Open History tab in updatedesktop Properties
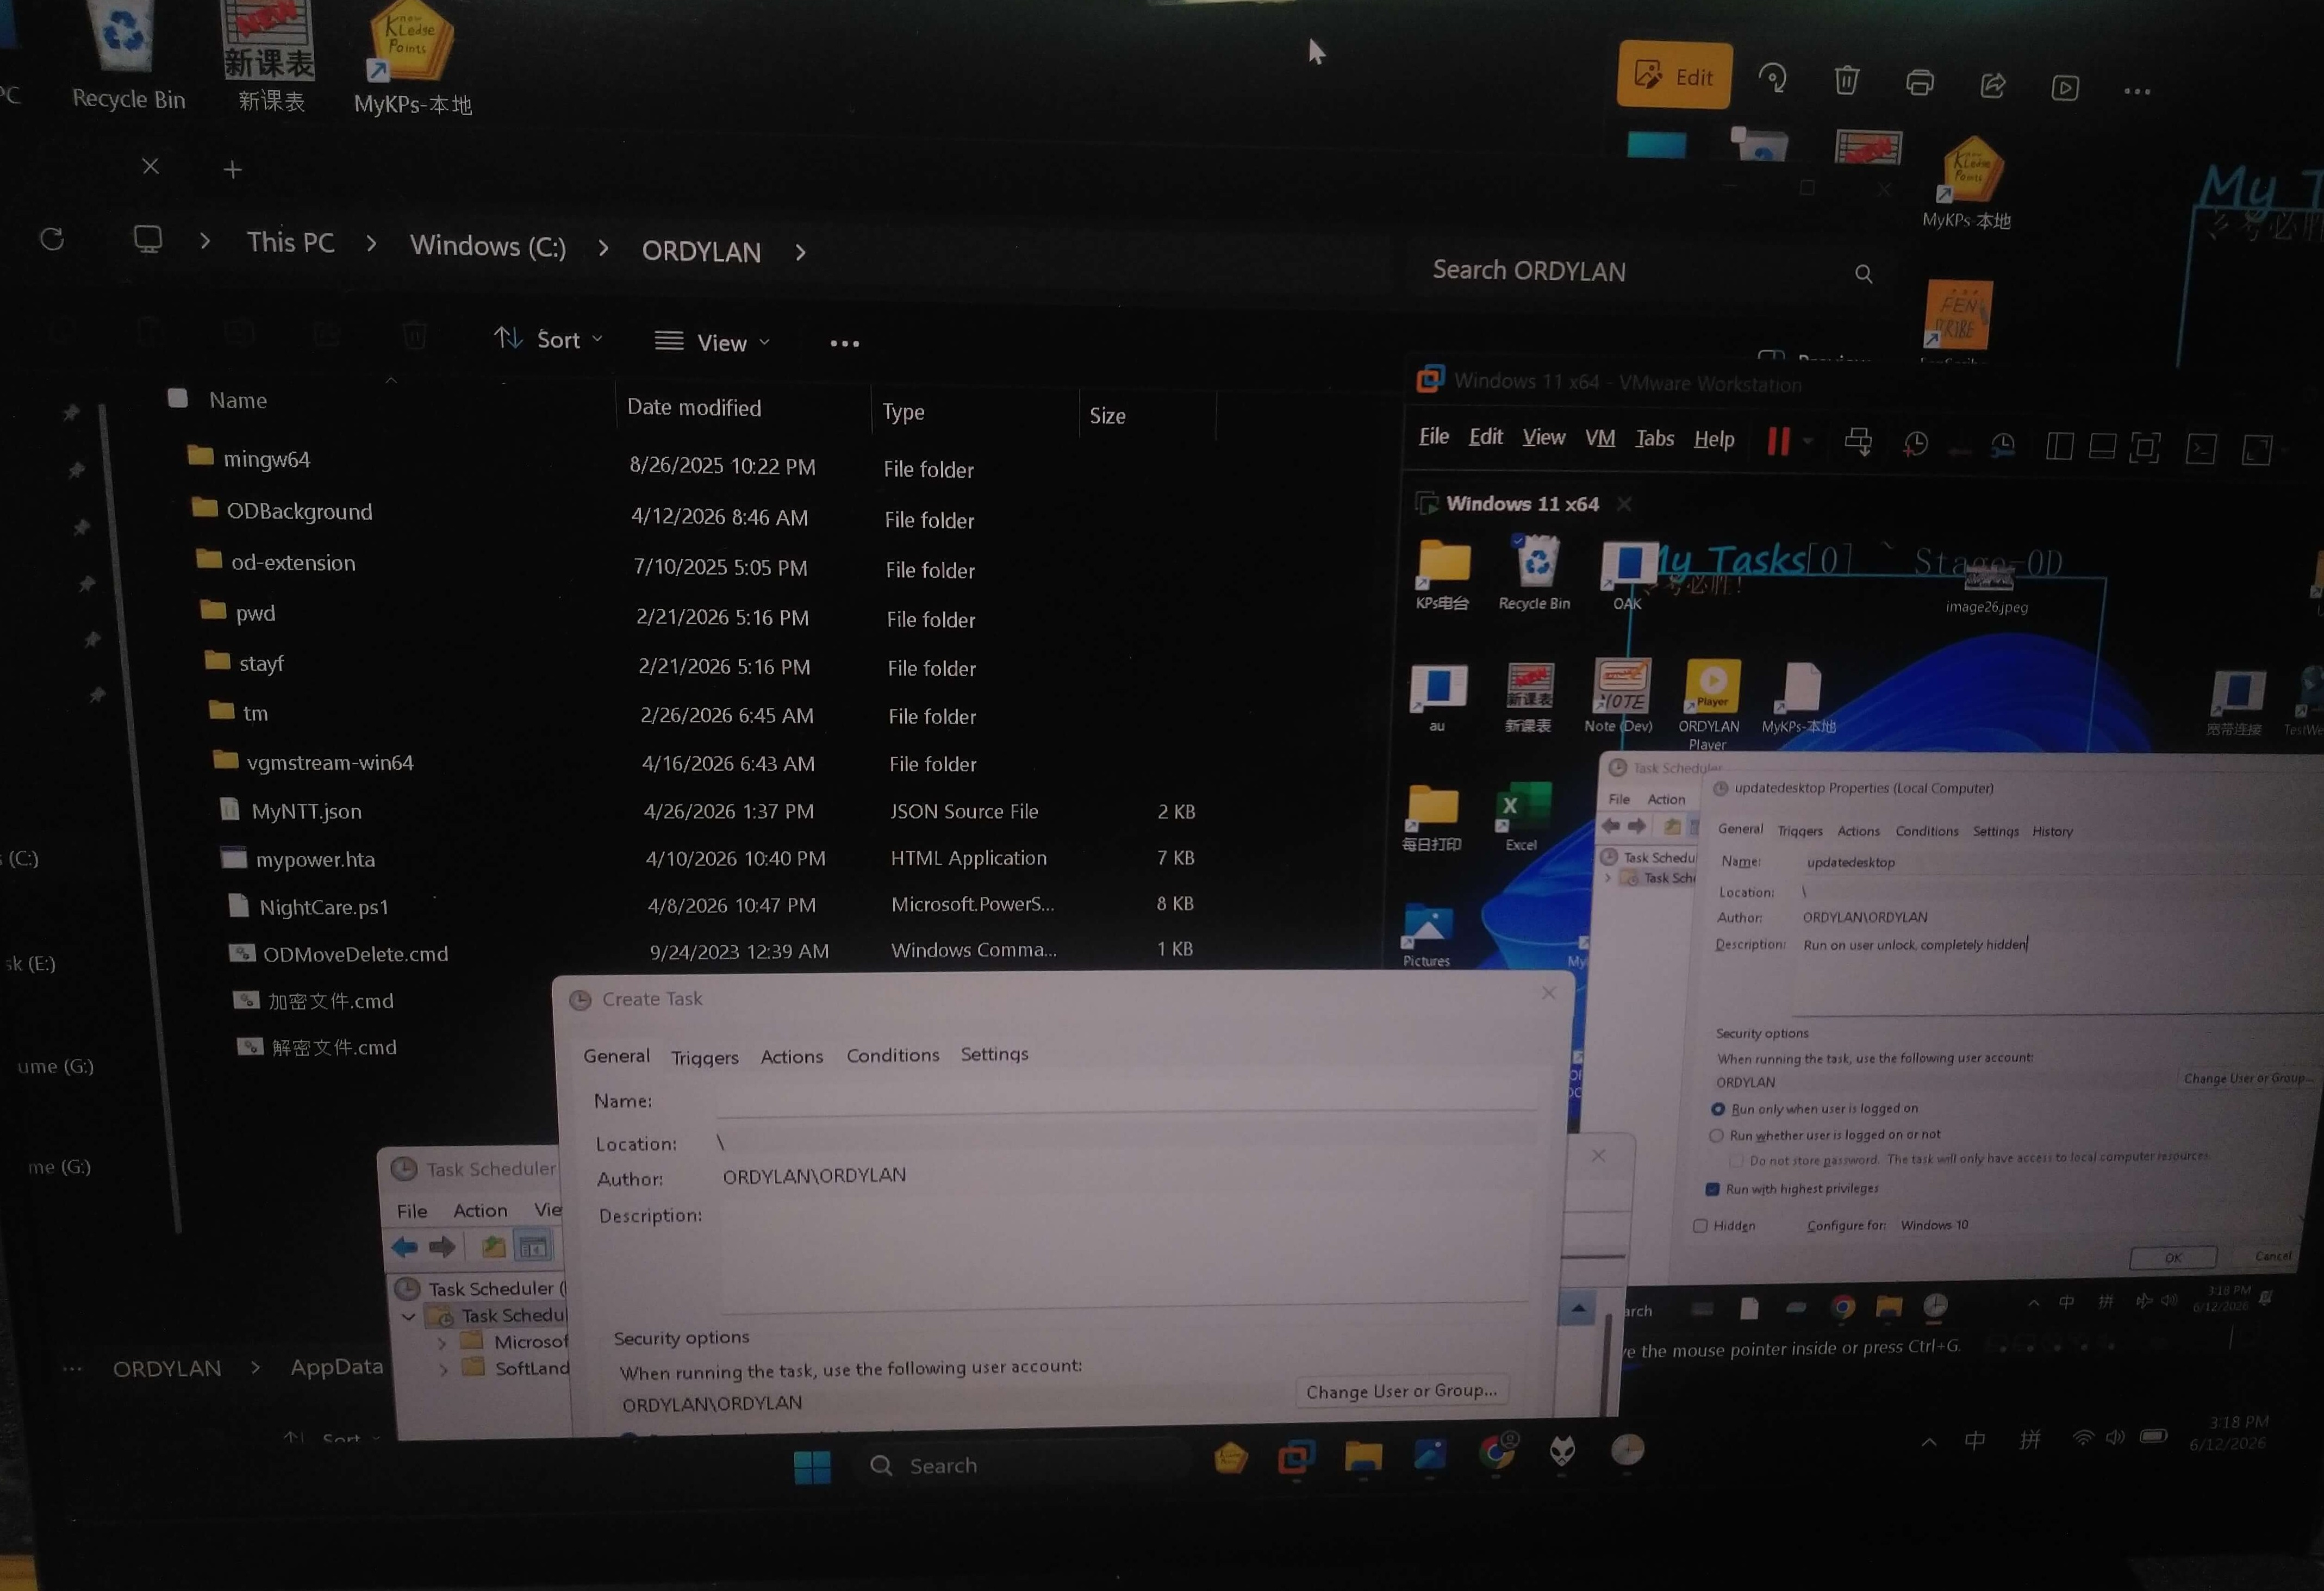Screen dimensions: 2324x1591 tap(2052, 831)
